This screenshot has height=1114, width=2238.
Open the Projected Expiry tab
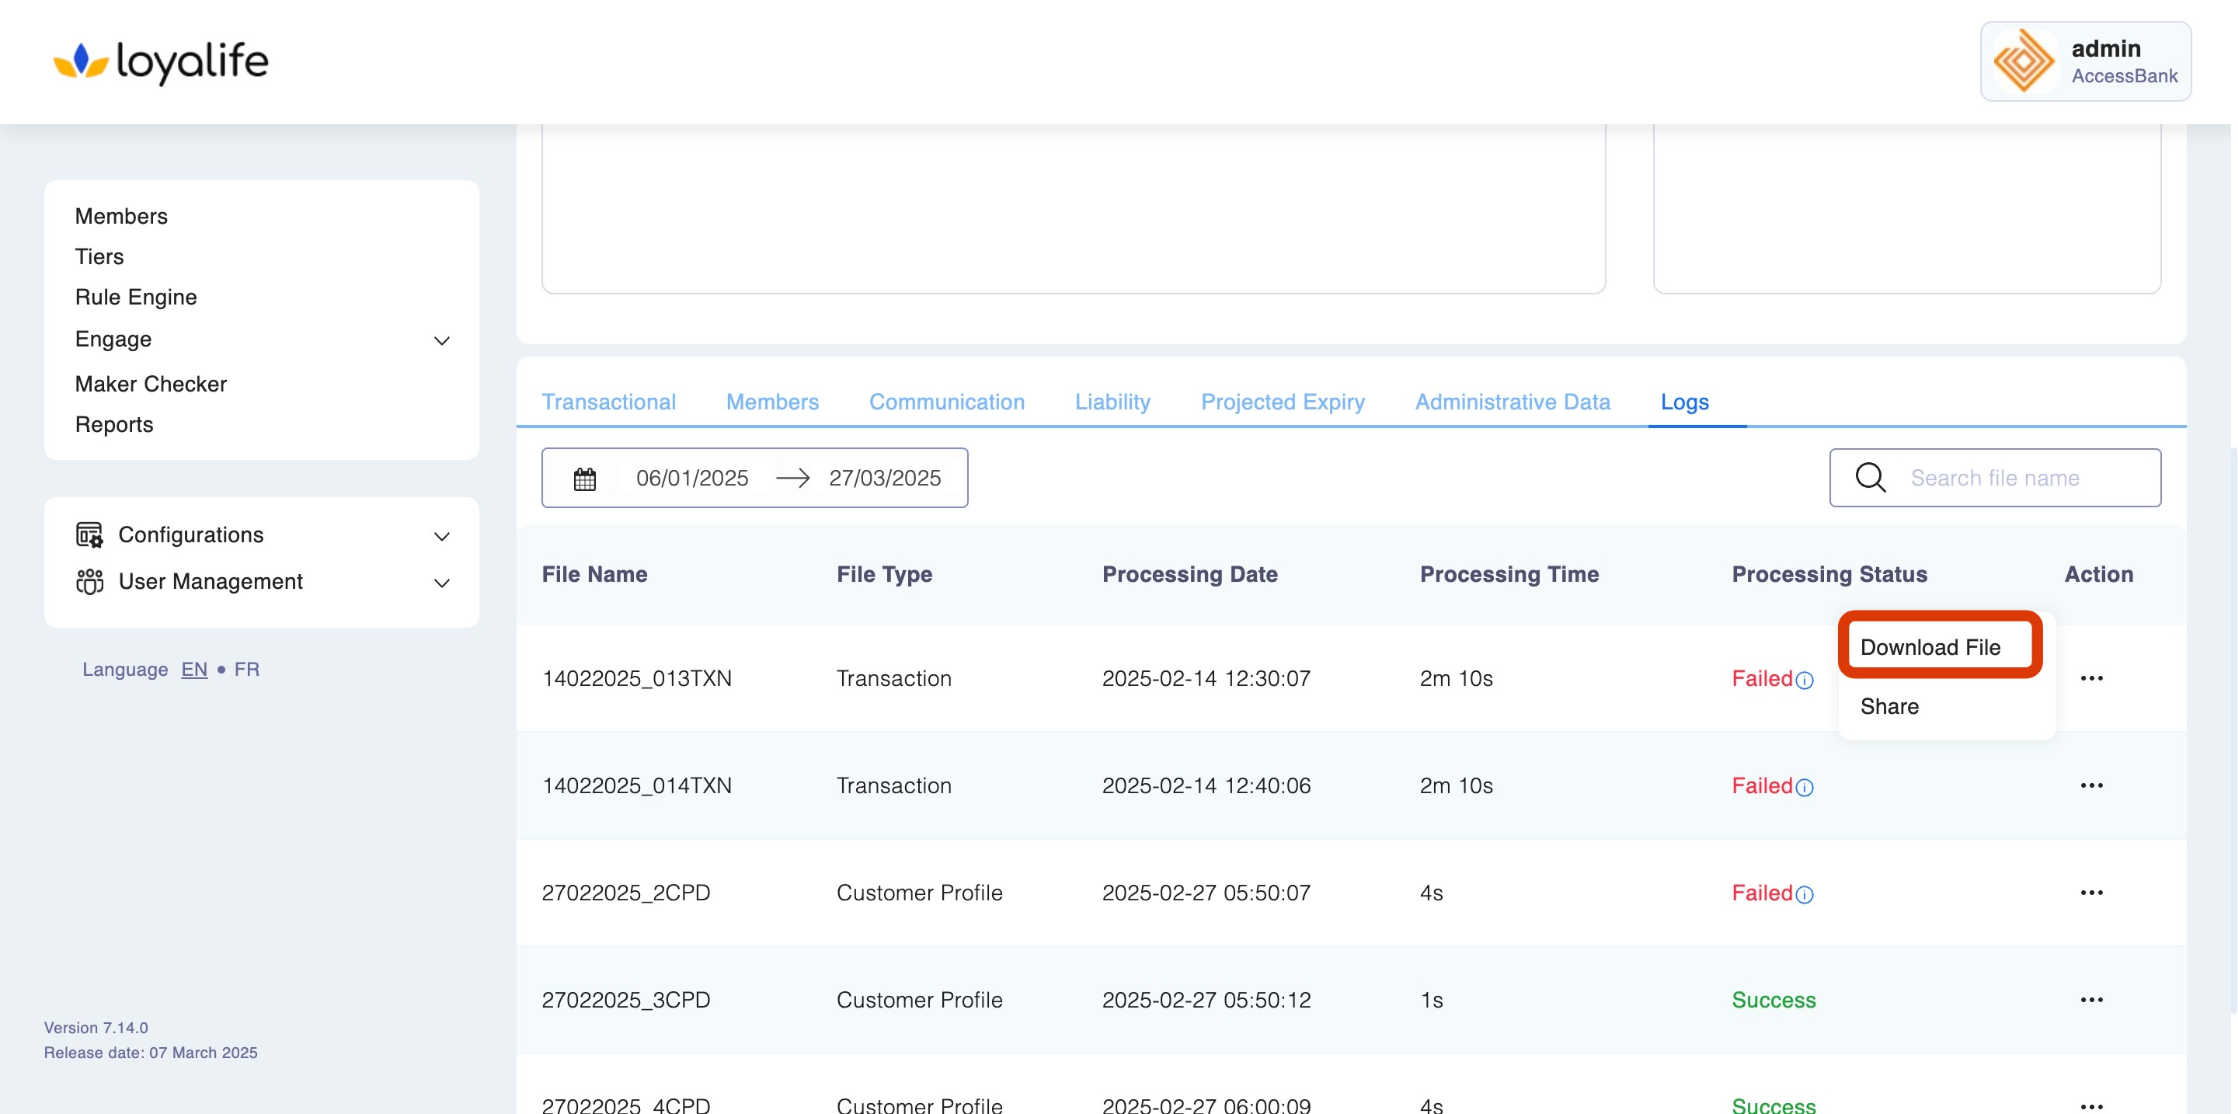point(1282,402)
